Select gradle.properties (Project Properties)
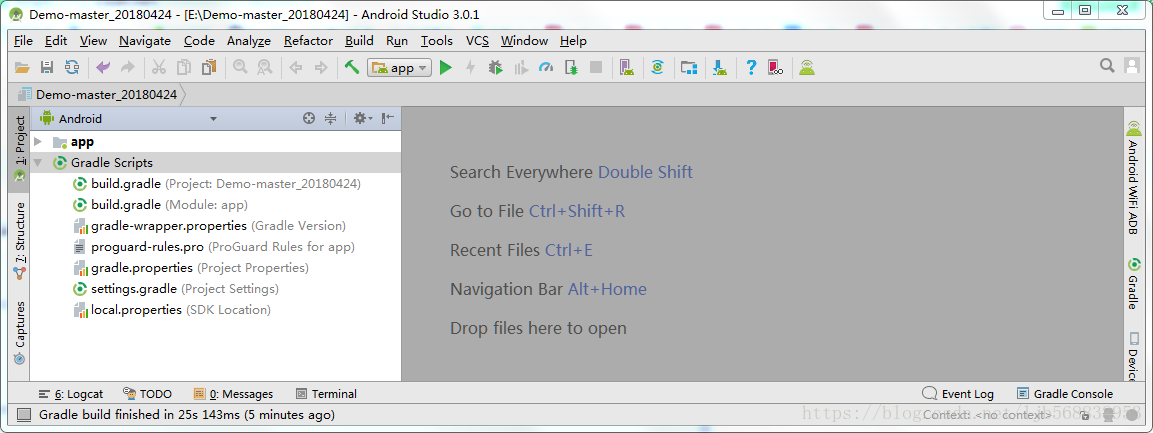The image size is (1153, 433). 190,268
